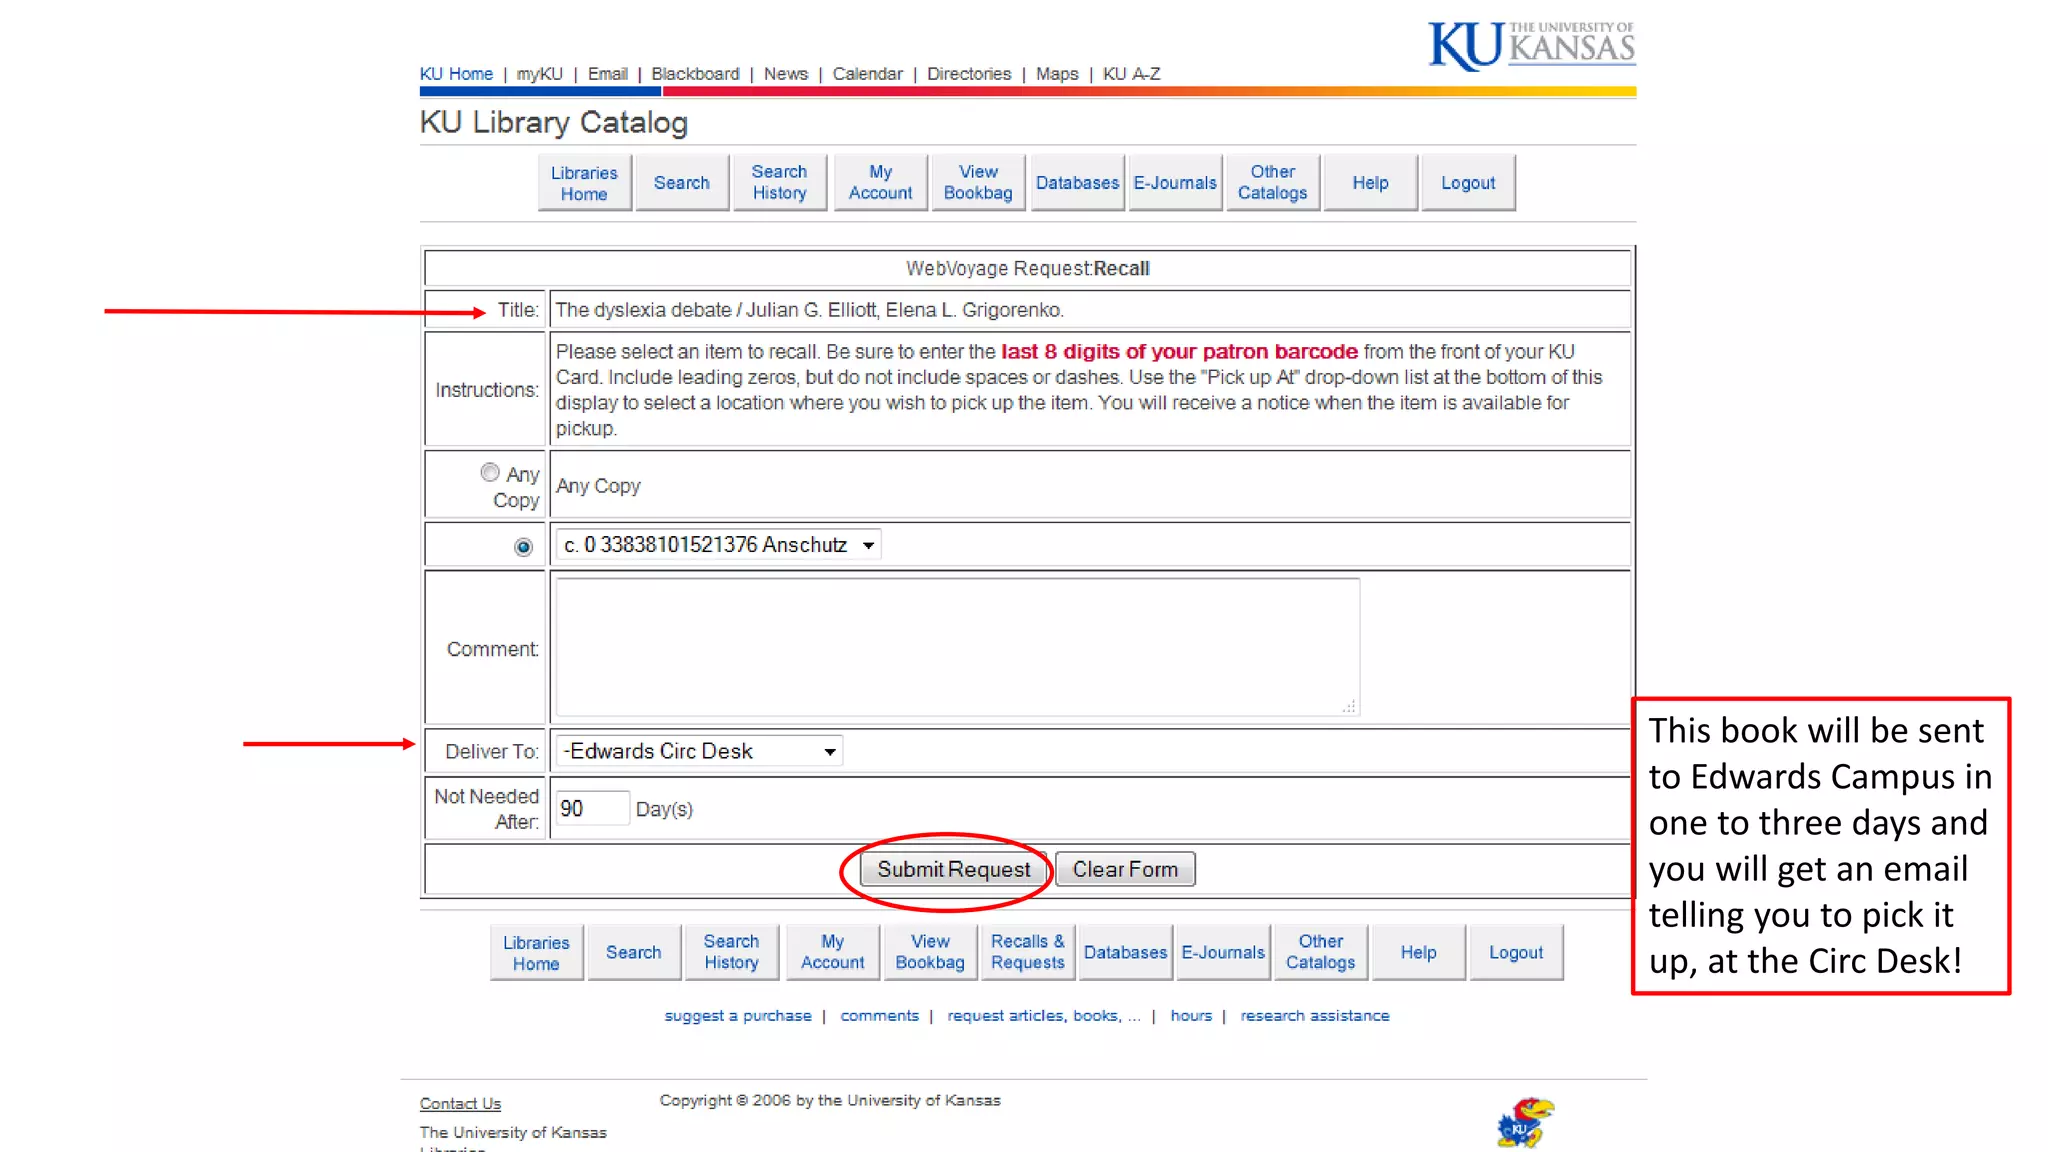The width and height of the screenshot is (2048, 1152).
Task: Go to the KU Home link
Action: [456, 74]
